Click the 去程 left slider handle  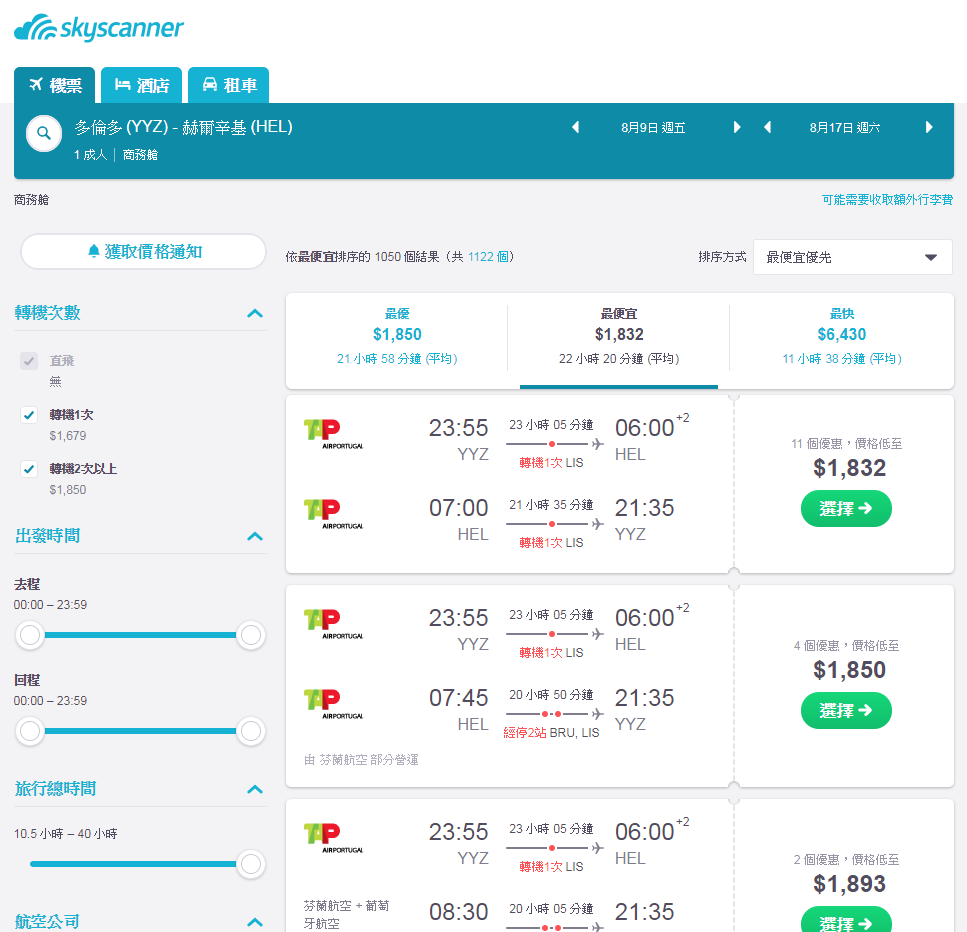click(x=30, y=635)
